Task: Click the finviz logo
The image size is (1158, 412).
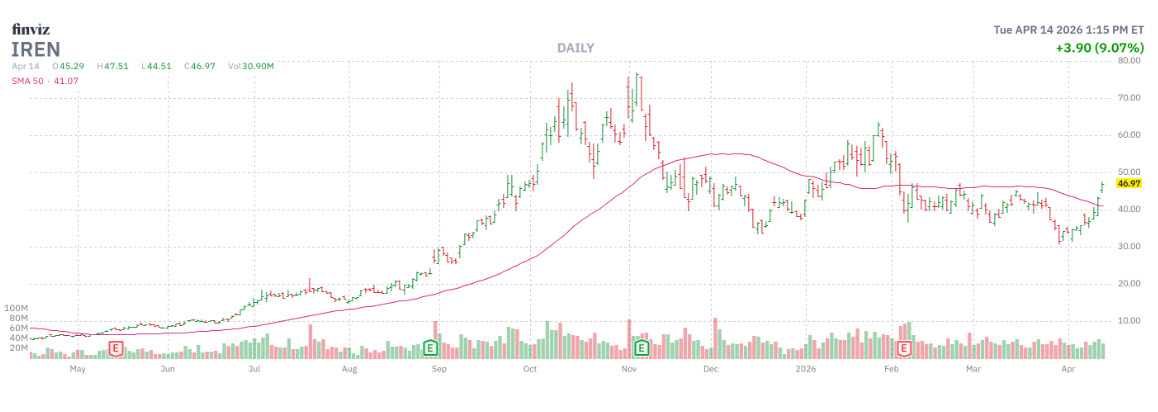Action: pyautogui.click(x=30, y=28)
